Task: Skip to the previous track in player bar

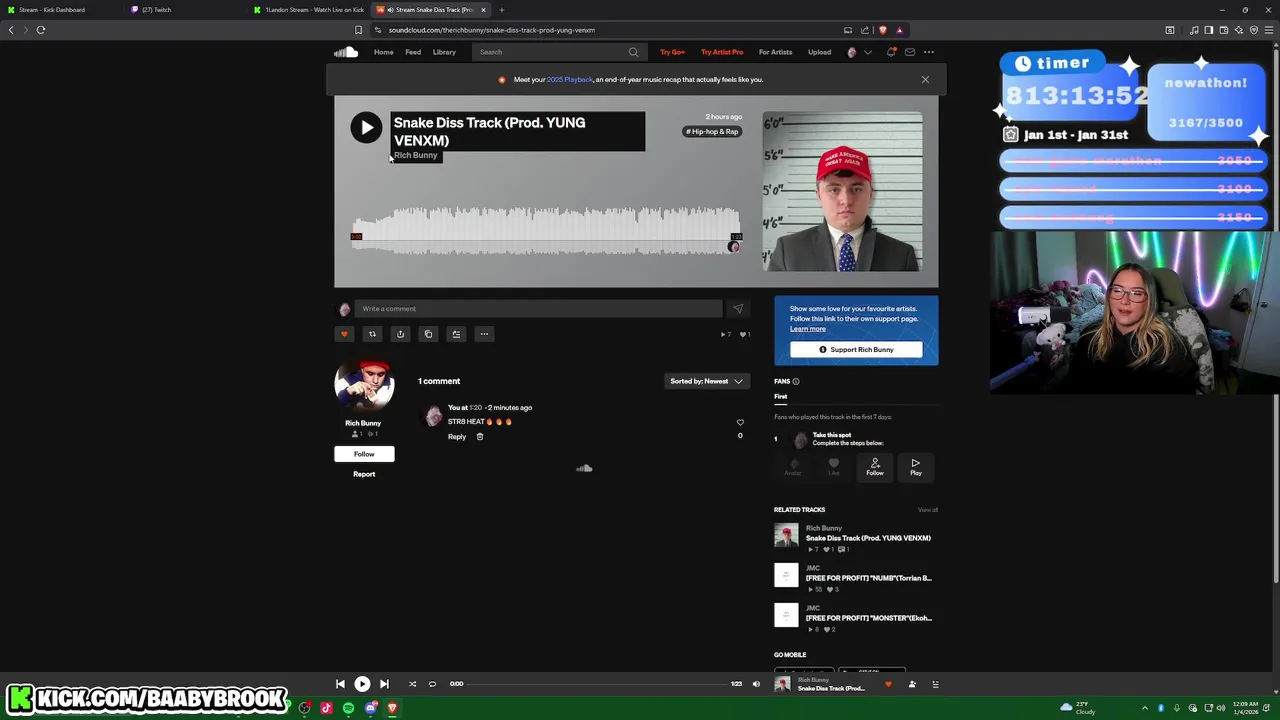Action: pos(340,684)
